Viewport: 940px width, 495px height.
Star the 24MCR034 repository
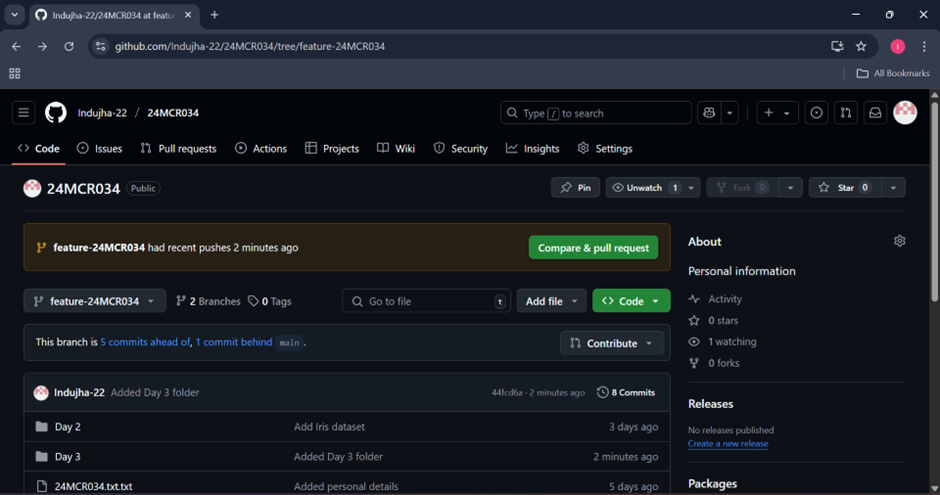click(x=845, y=188)
